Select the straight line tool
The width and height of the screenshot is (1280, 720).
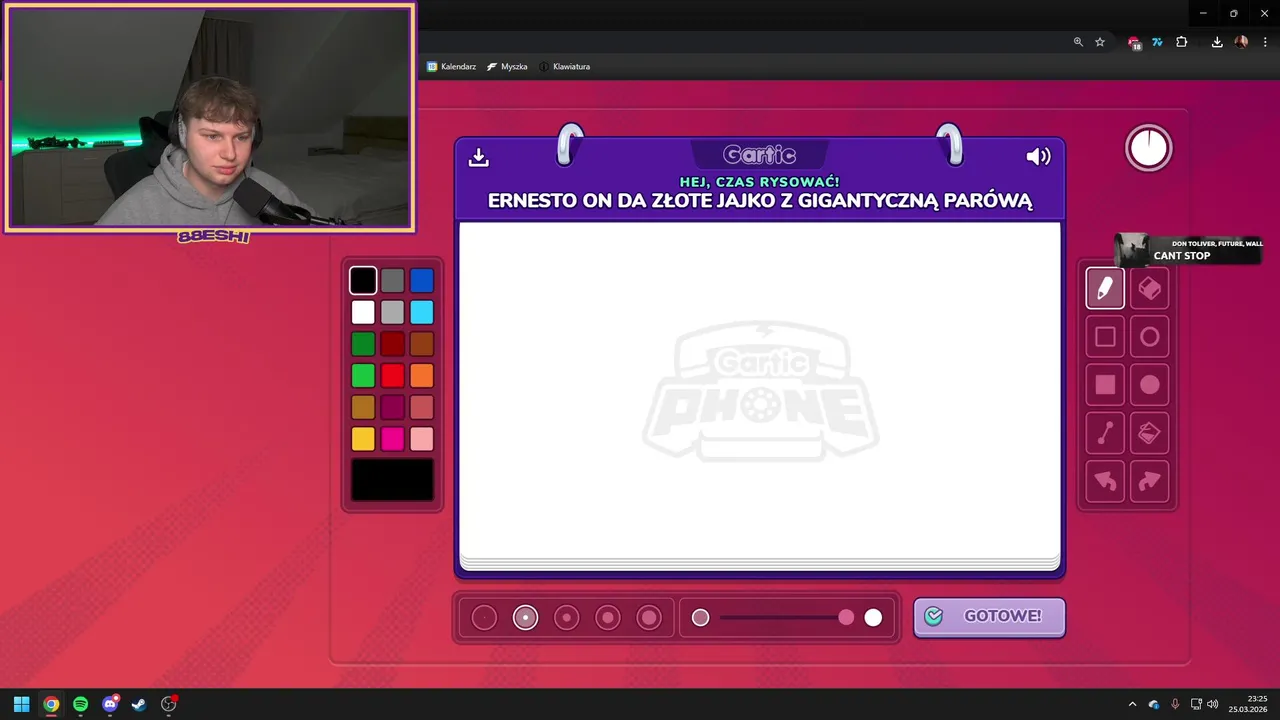coord(1105,433)
